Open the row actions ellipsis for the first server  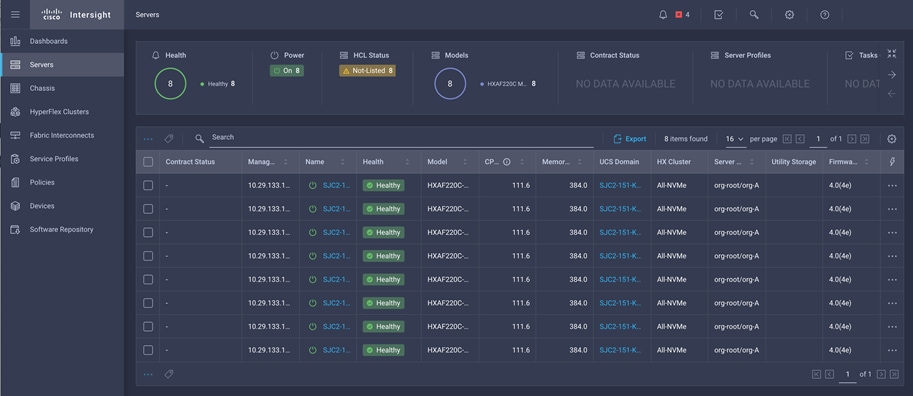[892, 185]
